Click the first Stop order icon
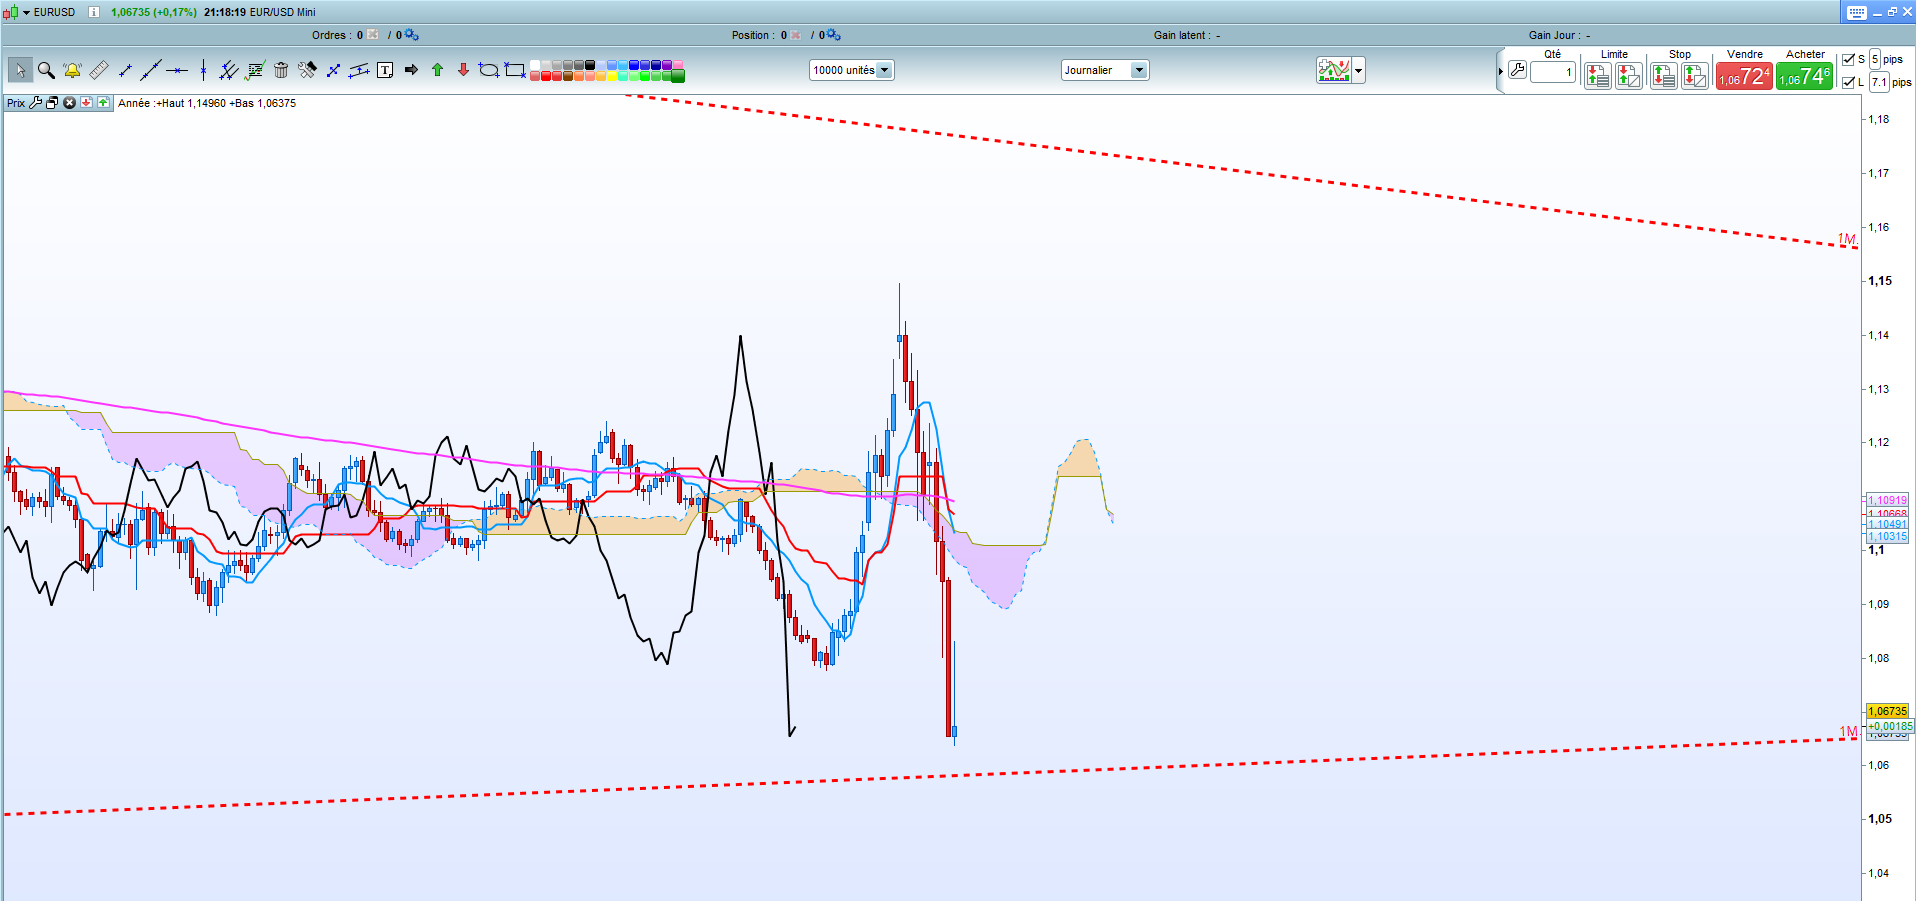 click(1664, 76)
